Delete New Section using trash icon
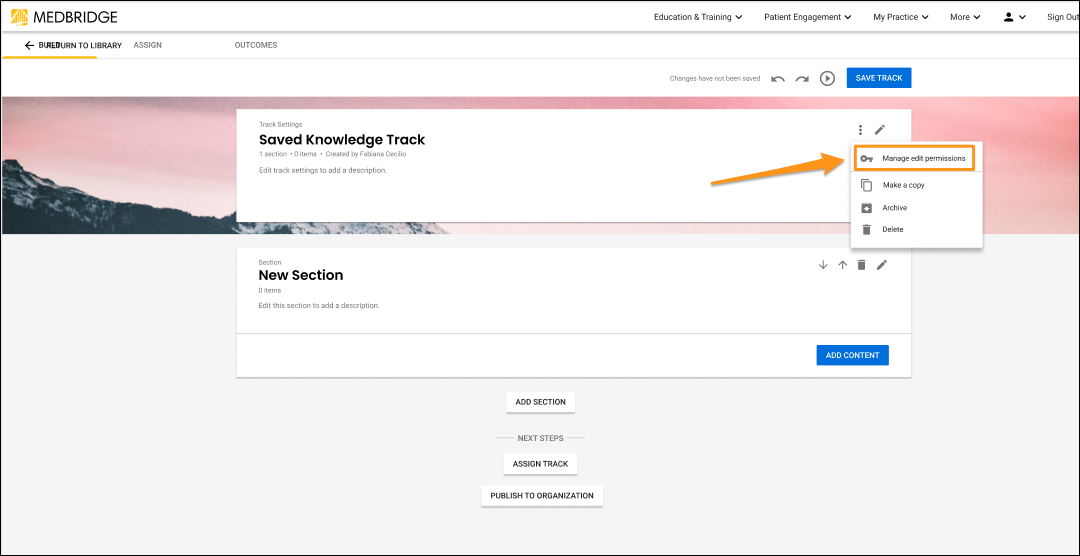1080x556 pixels. click(861, 265)
